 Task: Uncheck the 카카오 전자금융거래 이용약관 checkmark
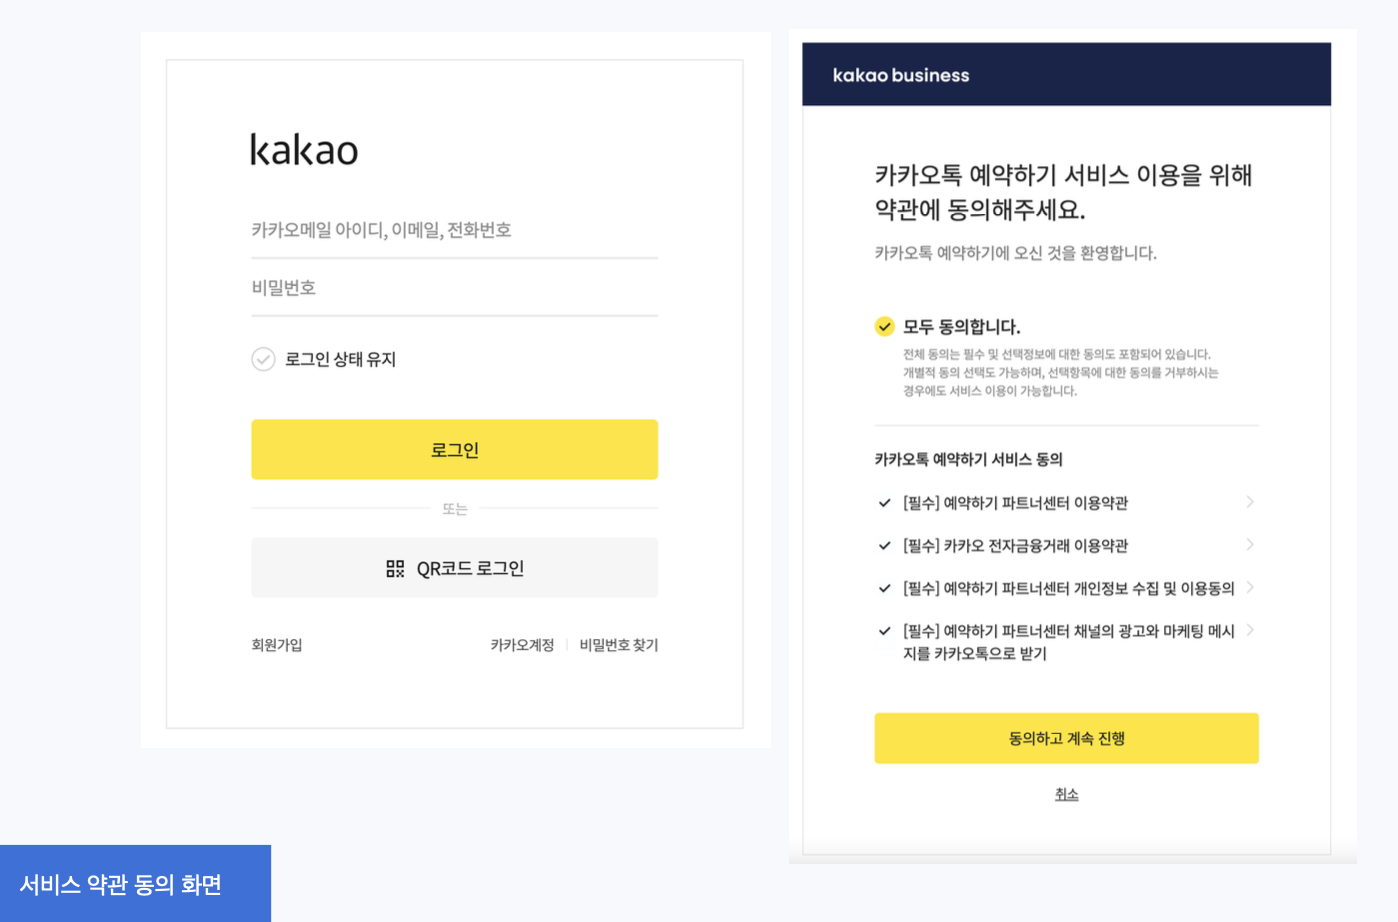(x=884, y=546)
